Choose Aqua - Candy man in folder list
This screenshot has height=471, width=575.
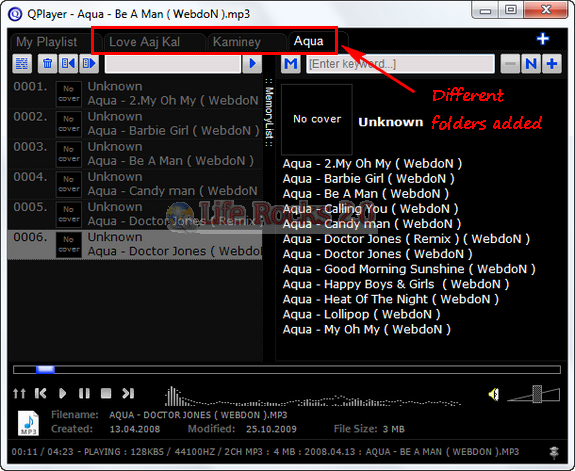[372, 224]
